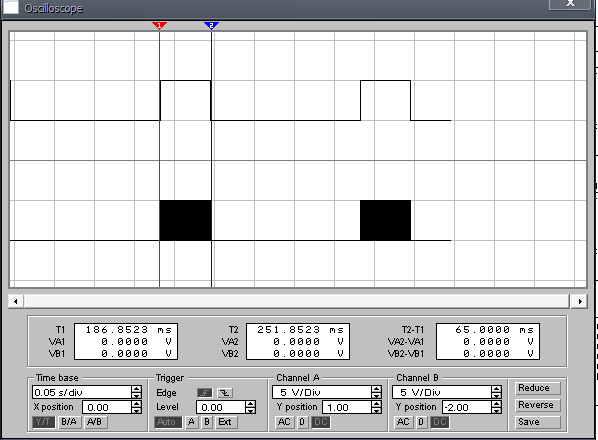Increase Channel B volts per division
The height and width of the screenshot is (440, 598).
point(496,389)
